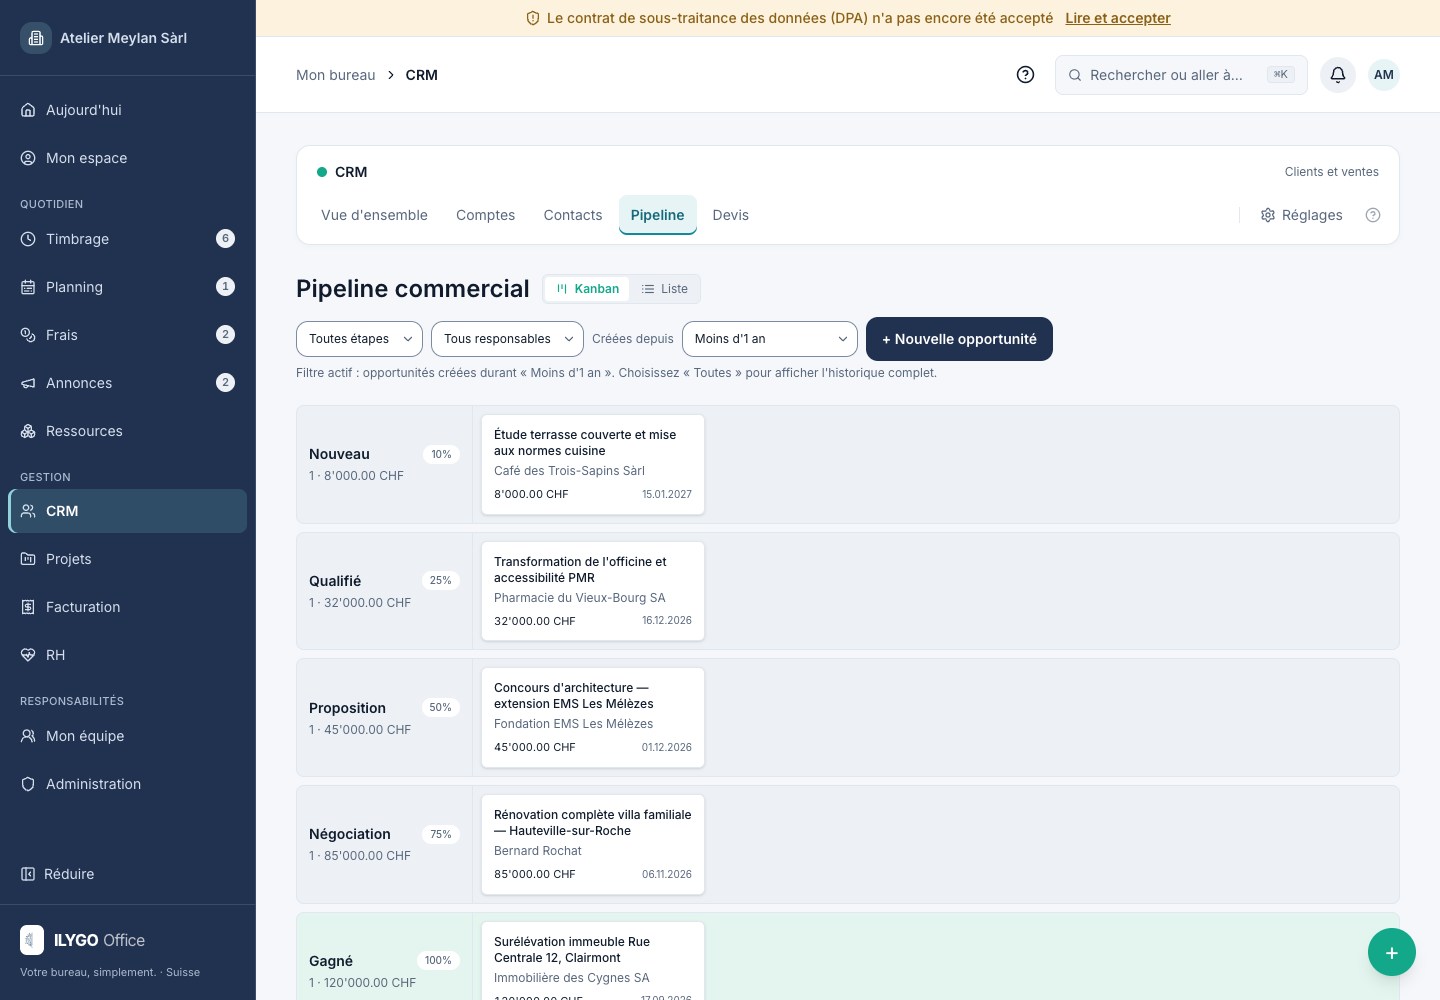Open the Devis tab
Viewport: 1440px width, 1000px height.
[x=731, y=215]
